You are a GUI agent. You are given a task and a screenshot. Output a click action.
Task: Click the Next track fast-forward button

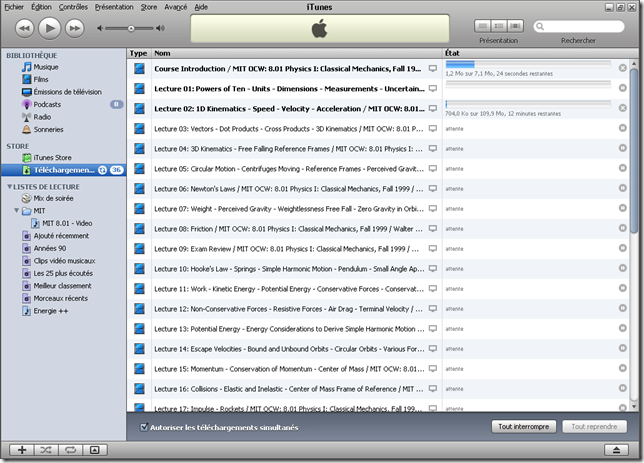(x=75, y=28)
